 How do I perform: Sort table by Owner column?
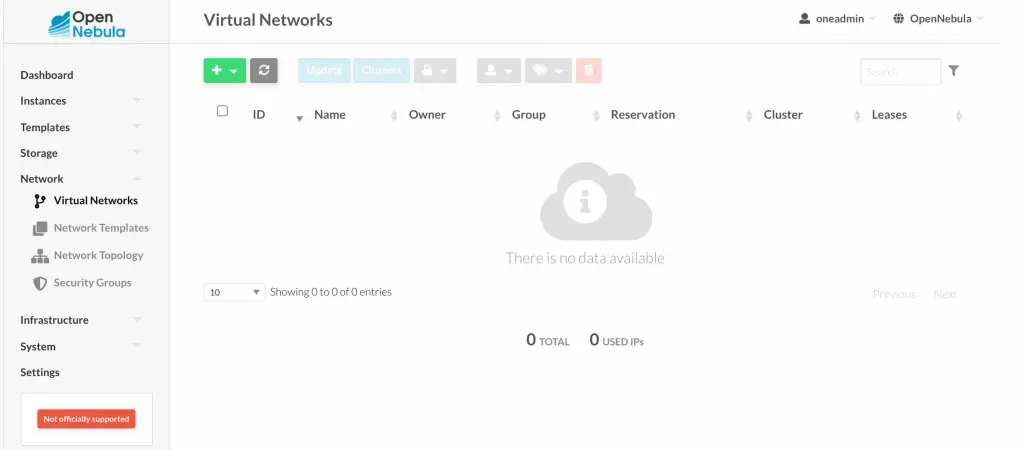click(x=427, y=115)
